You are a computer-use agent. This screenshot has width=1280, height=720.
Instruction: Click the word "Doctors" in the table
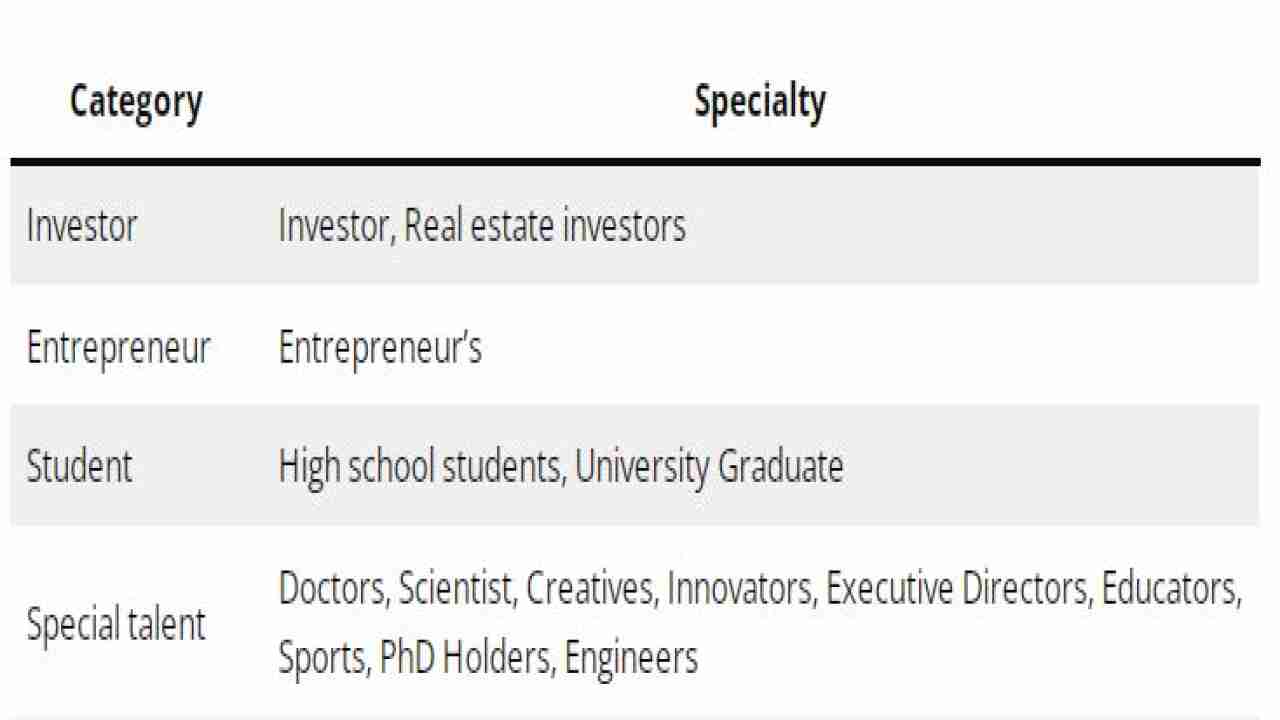(332, 589)
